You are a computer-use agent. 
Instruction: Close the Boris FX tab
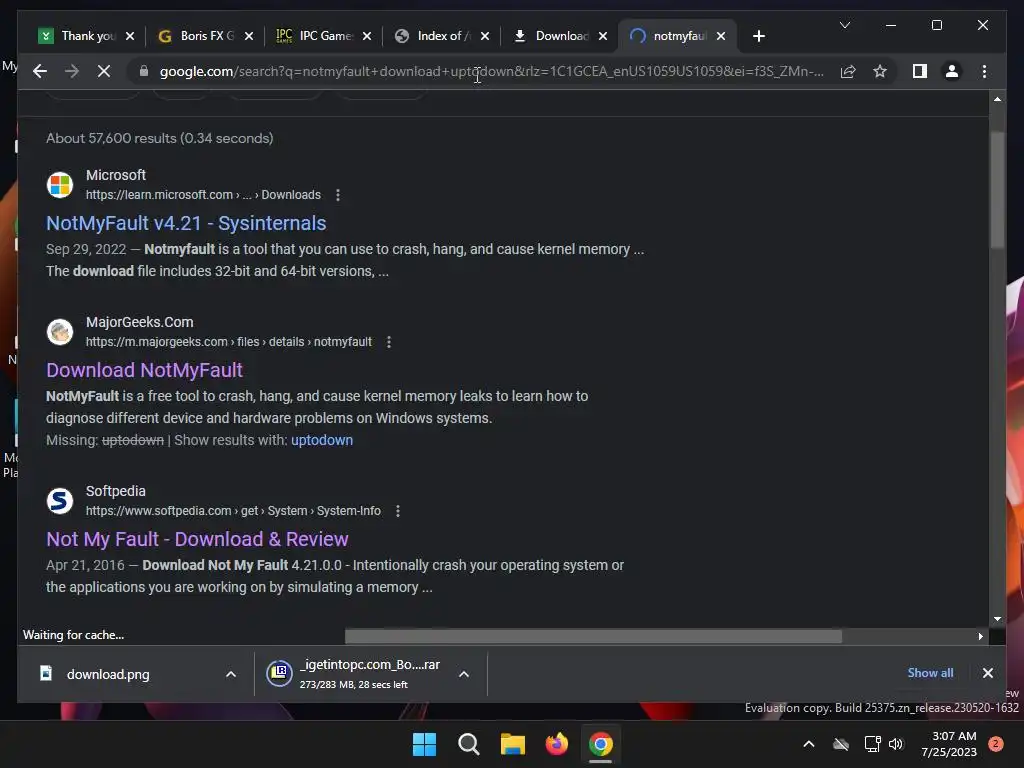click(248, 36)
